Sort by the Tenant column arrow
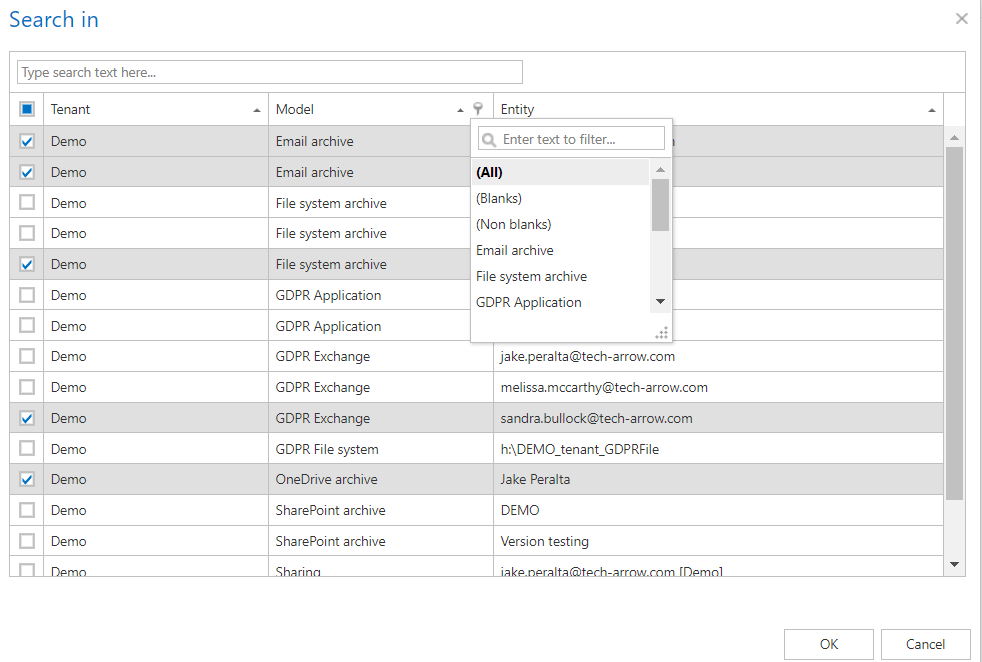 pyautogui.click(x=257, y=110)
